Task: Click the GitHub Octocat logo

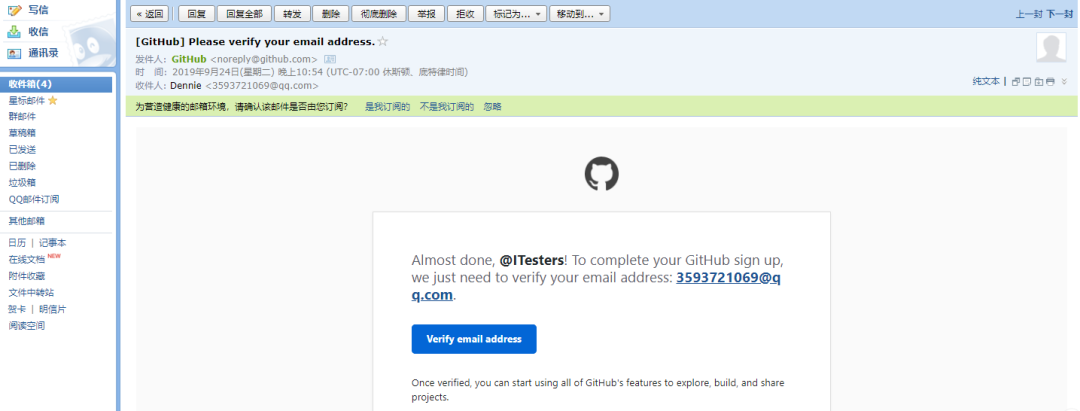Action: click(x=601, y=173)
